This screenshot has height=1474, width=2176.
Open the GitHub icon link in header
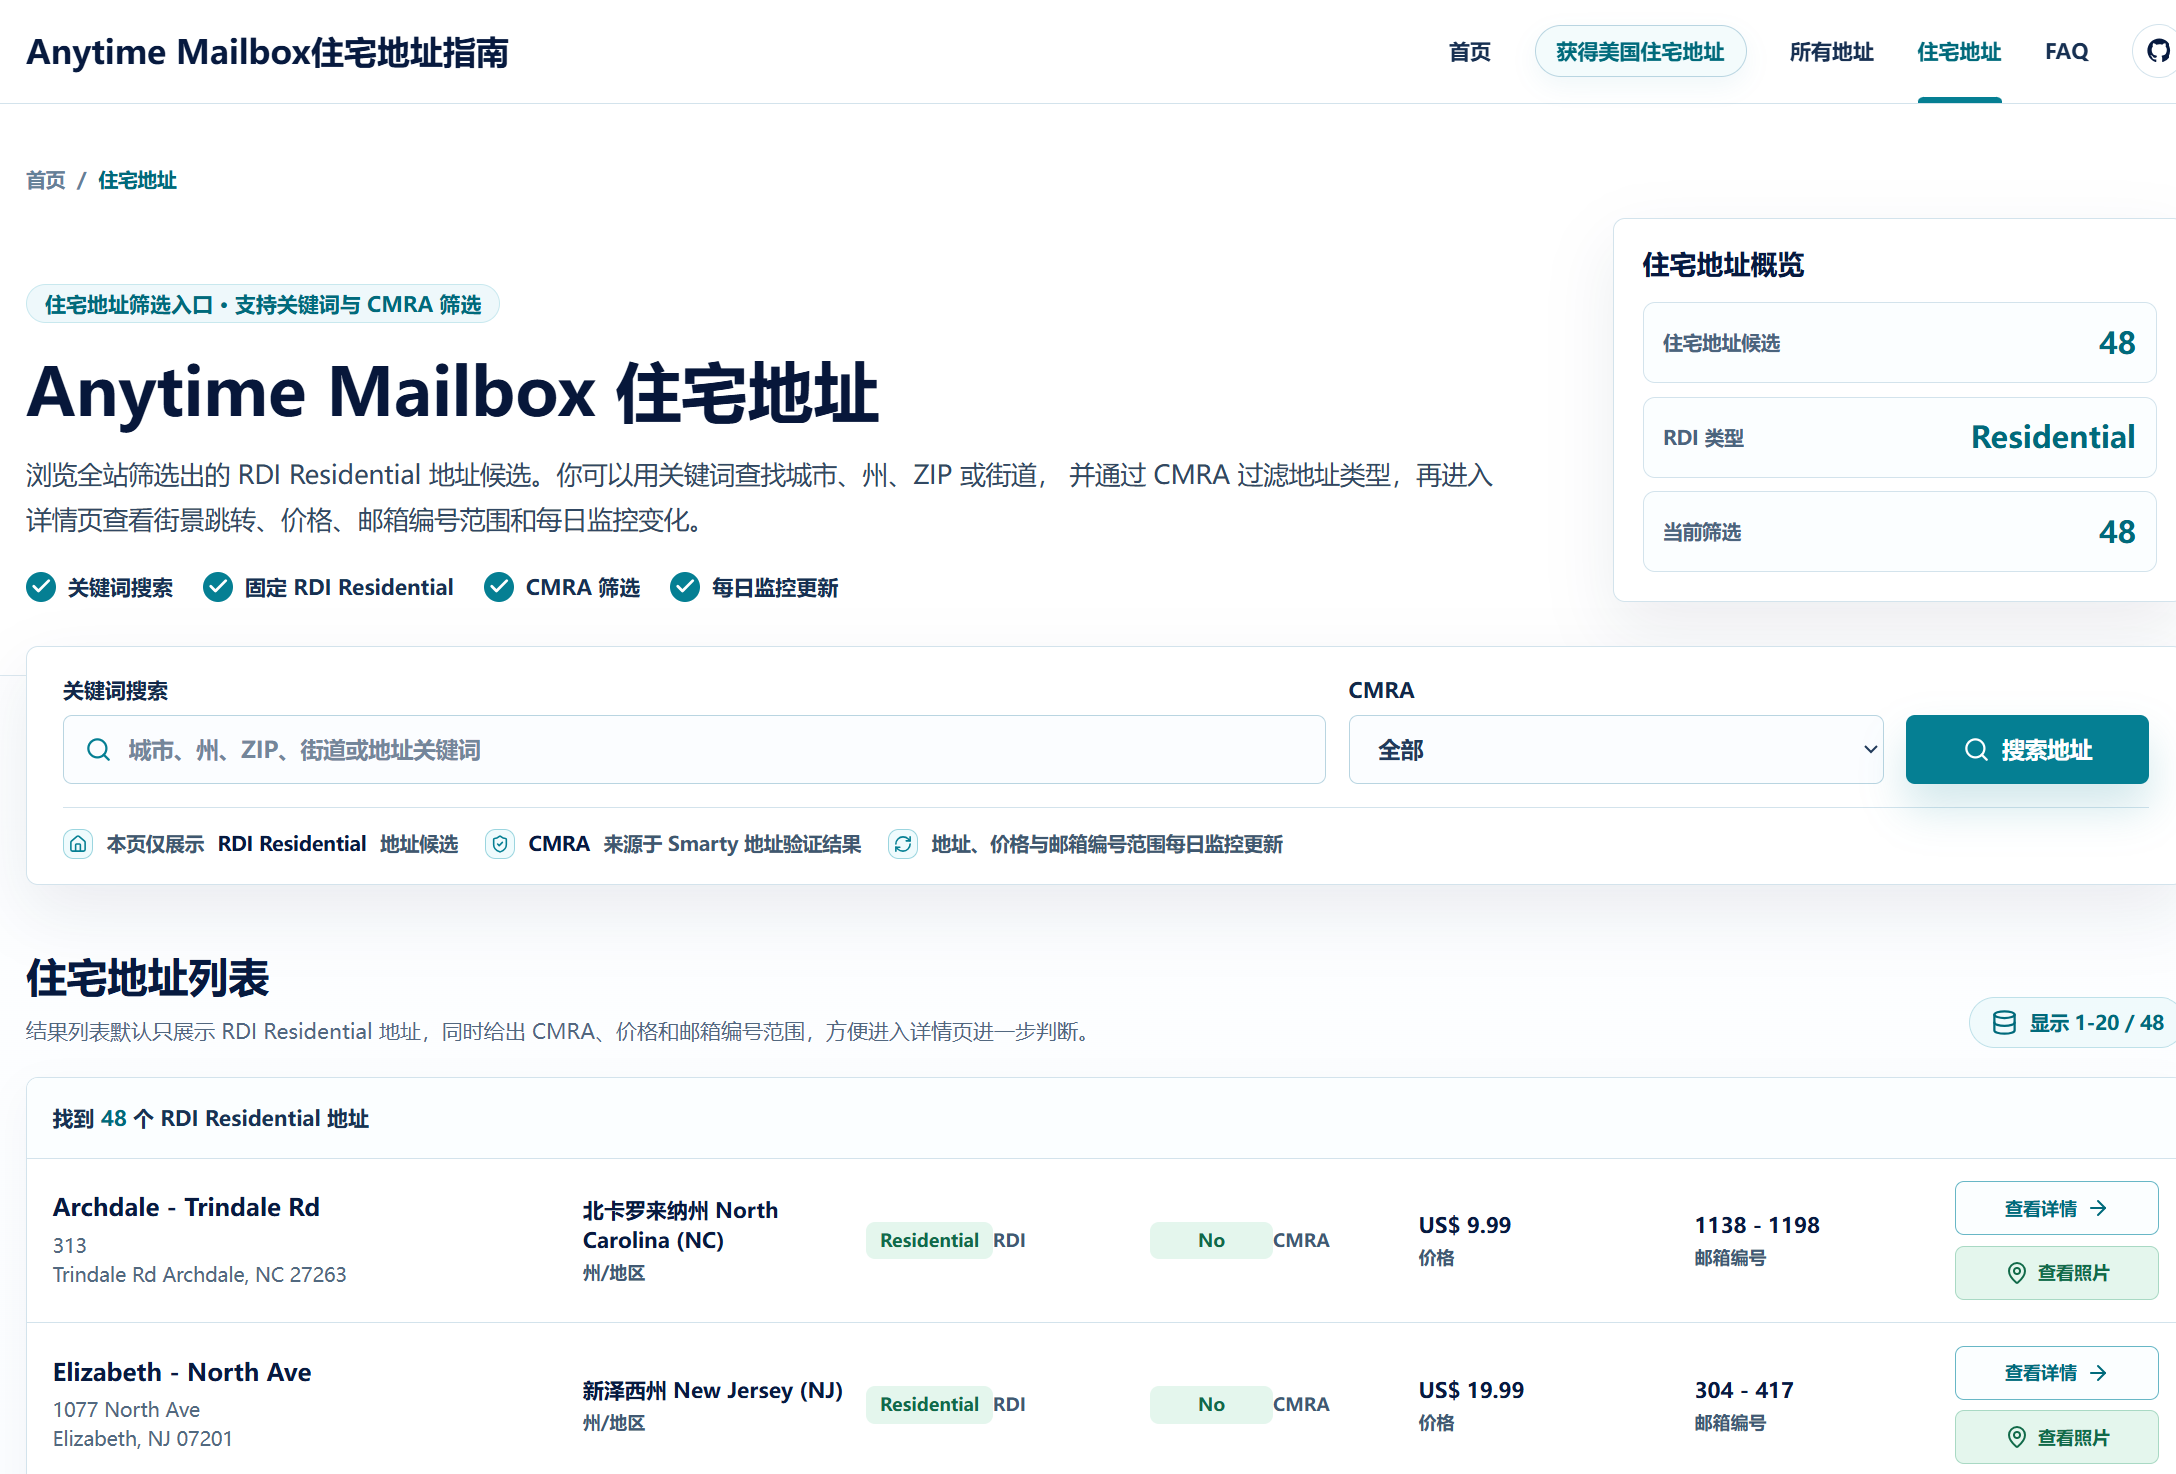[x=2158, y=51]
